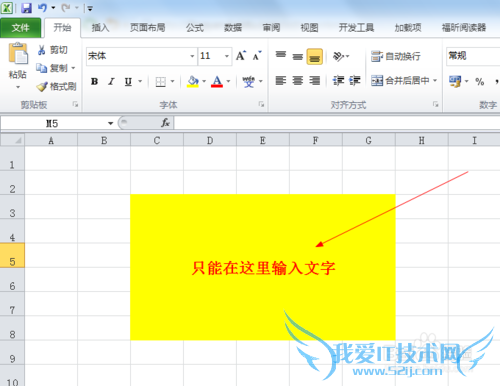
Task: Increase font size with large A
Action: click(241, 56)
